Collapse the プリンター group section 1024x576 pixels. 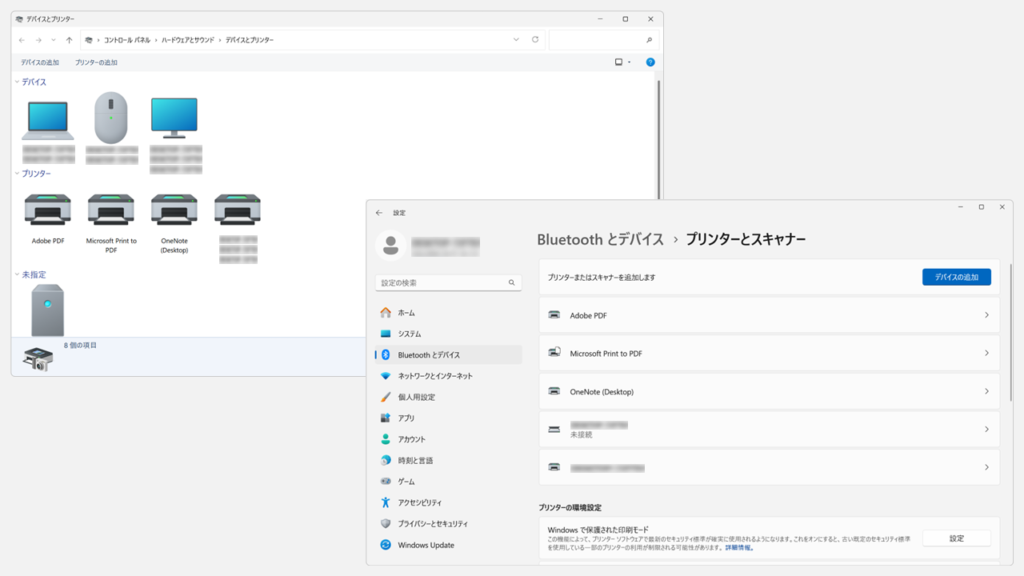coord(16,174)
